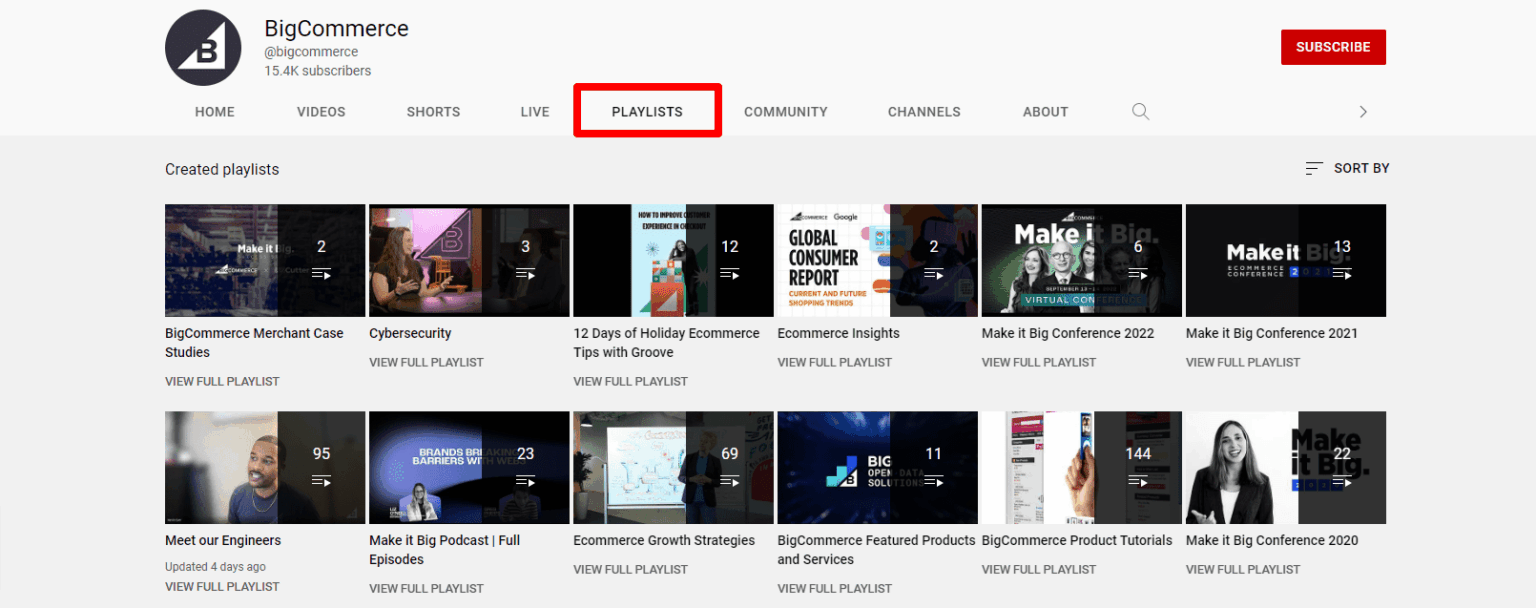This screenshot has height=608, width=1536.
Task: View full playlist for BigCommerce Merchant Case Studies
Action: [x=222, y=381]
